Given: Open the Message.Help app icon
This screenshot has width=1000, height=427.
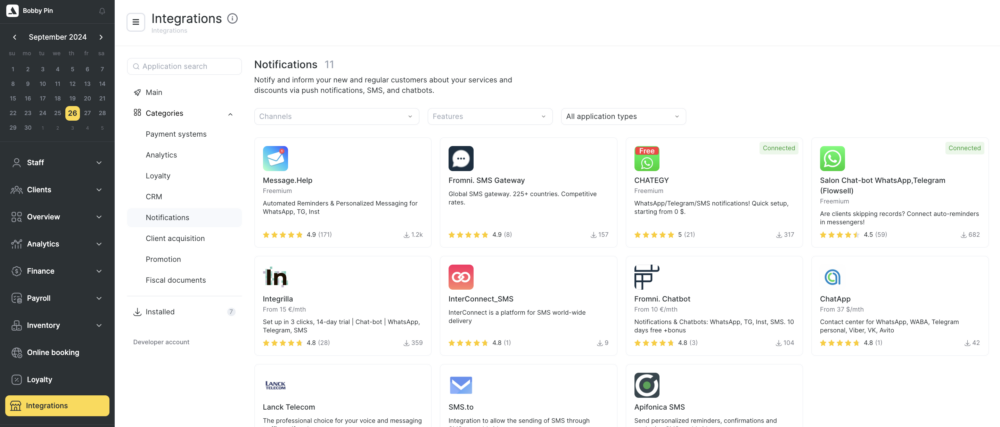Looking at the screenshot, I should click(x=276, y=159).
